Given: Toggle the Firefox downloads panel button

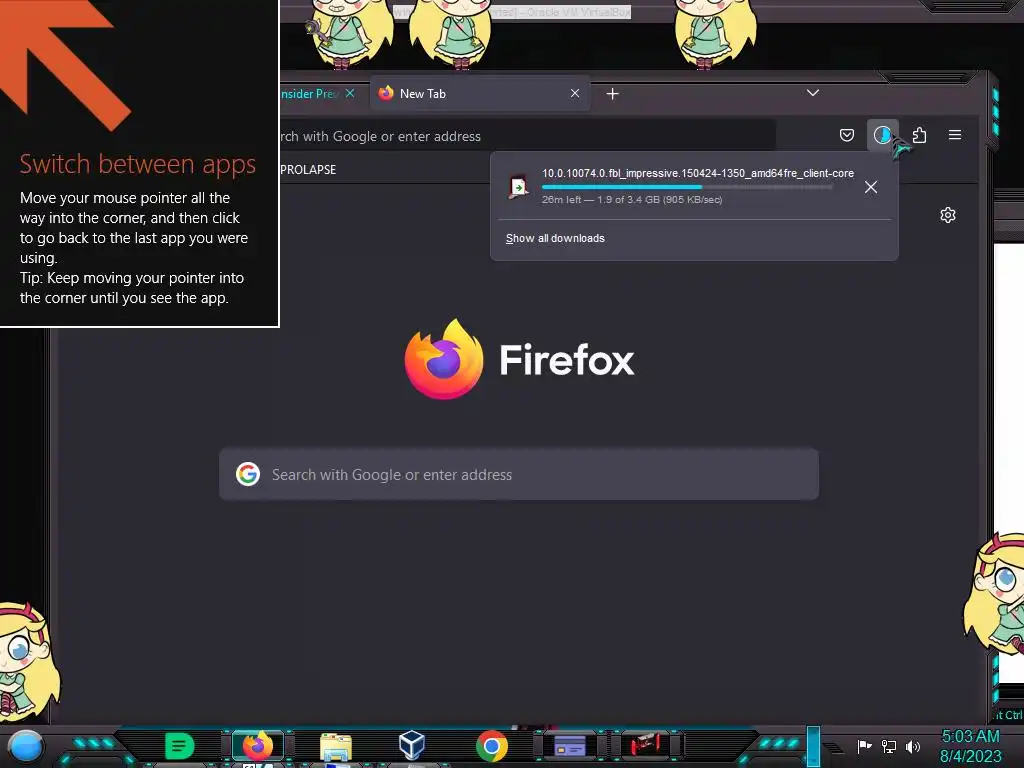Looking at the screenshot, I should (882, 135).
